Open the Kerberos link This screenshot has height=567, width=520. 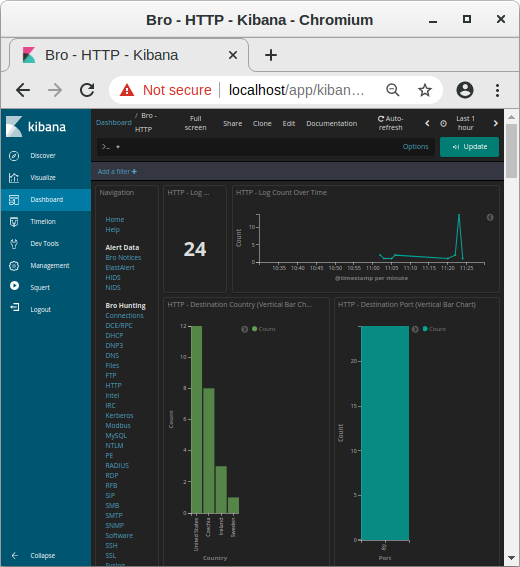119,415
